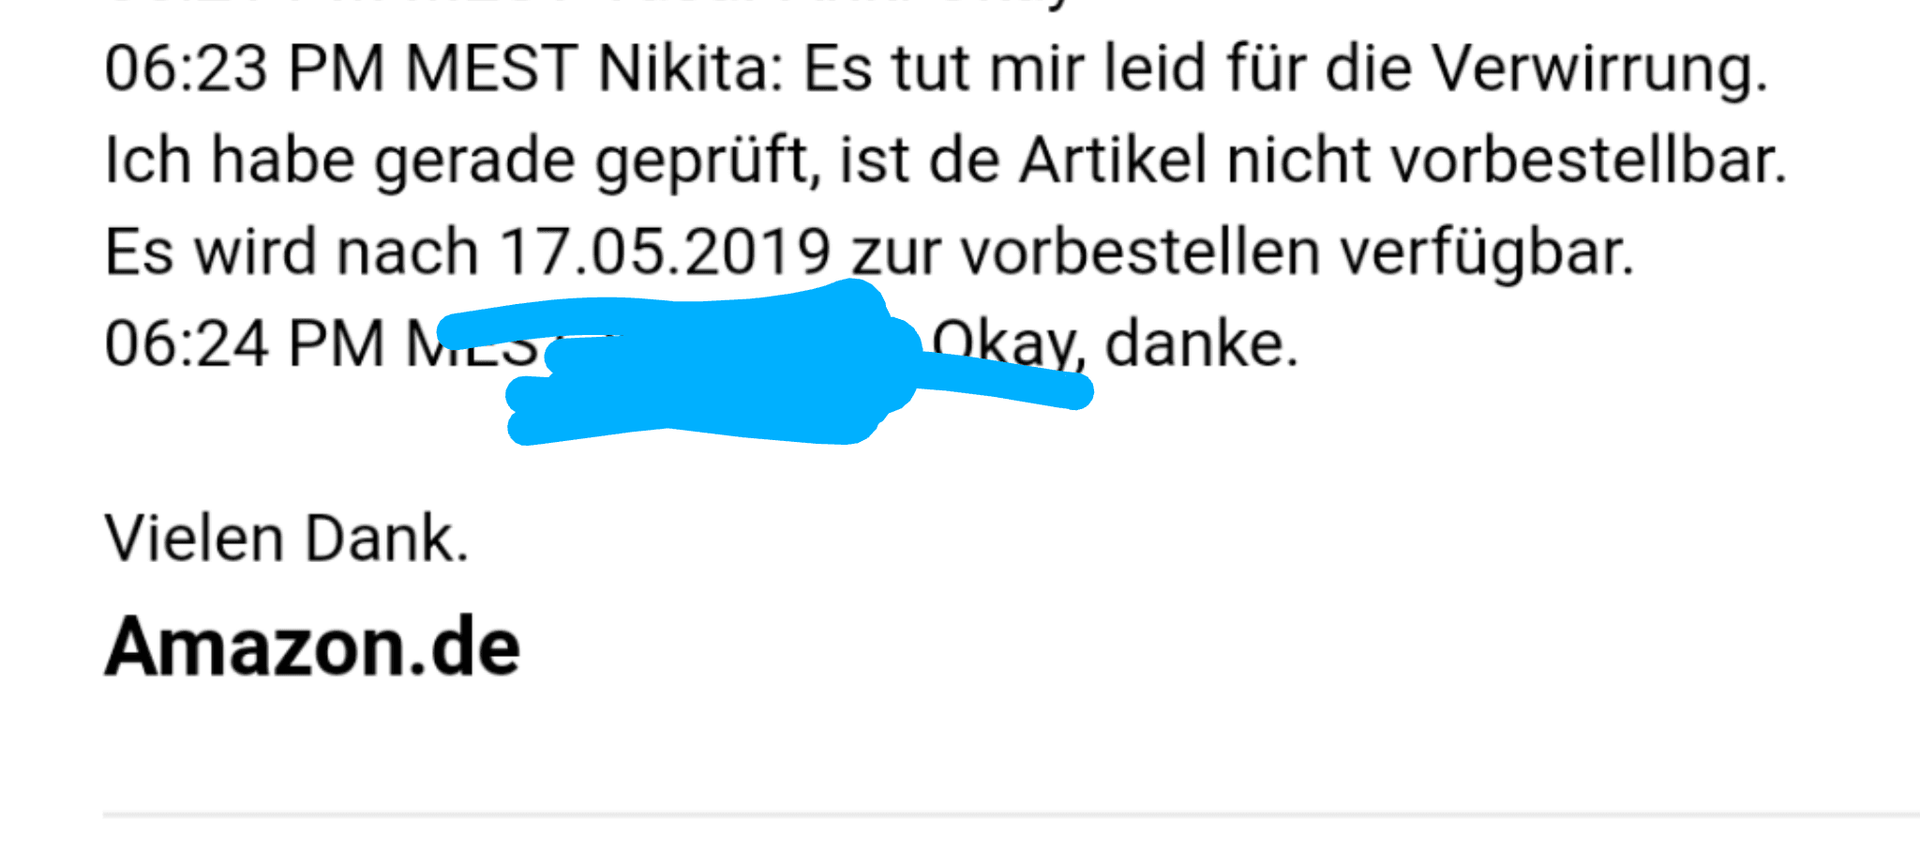Screen dimensions: 1920x852
Task: Click the blue scribble redaction mark
Action: coord(765,363)
